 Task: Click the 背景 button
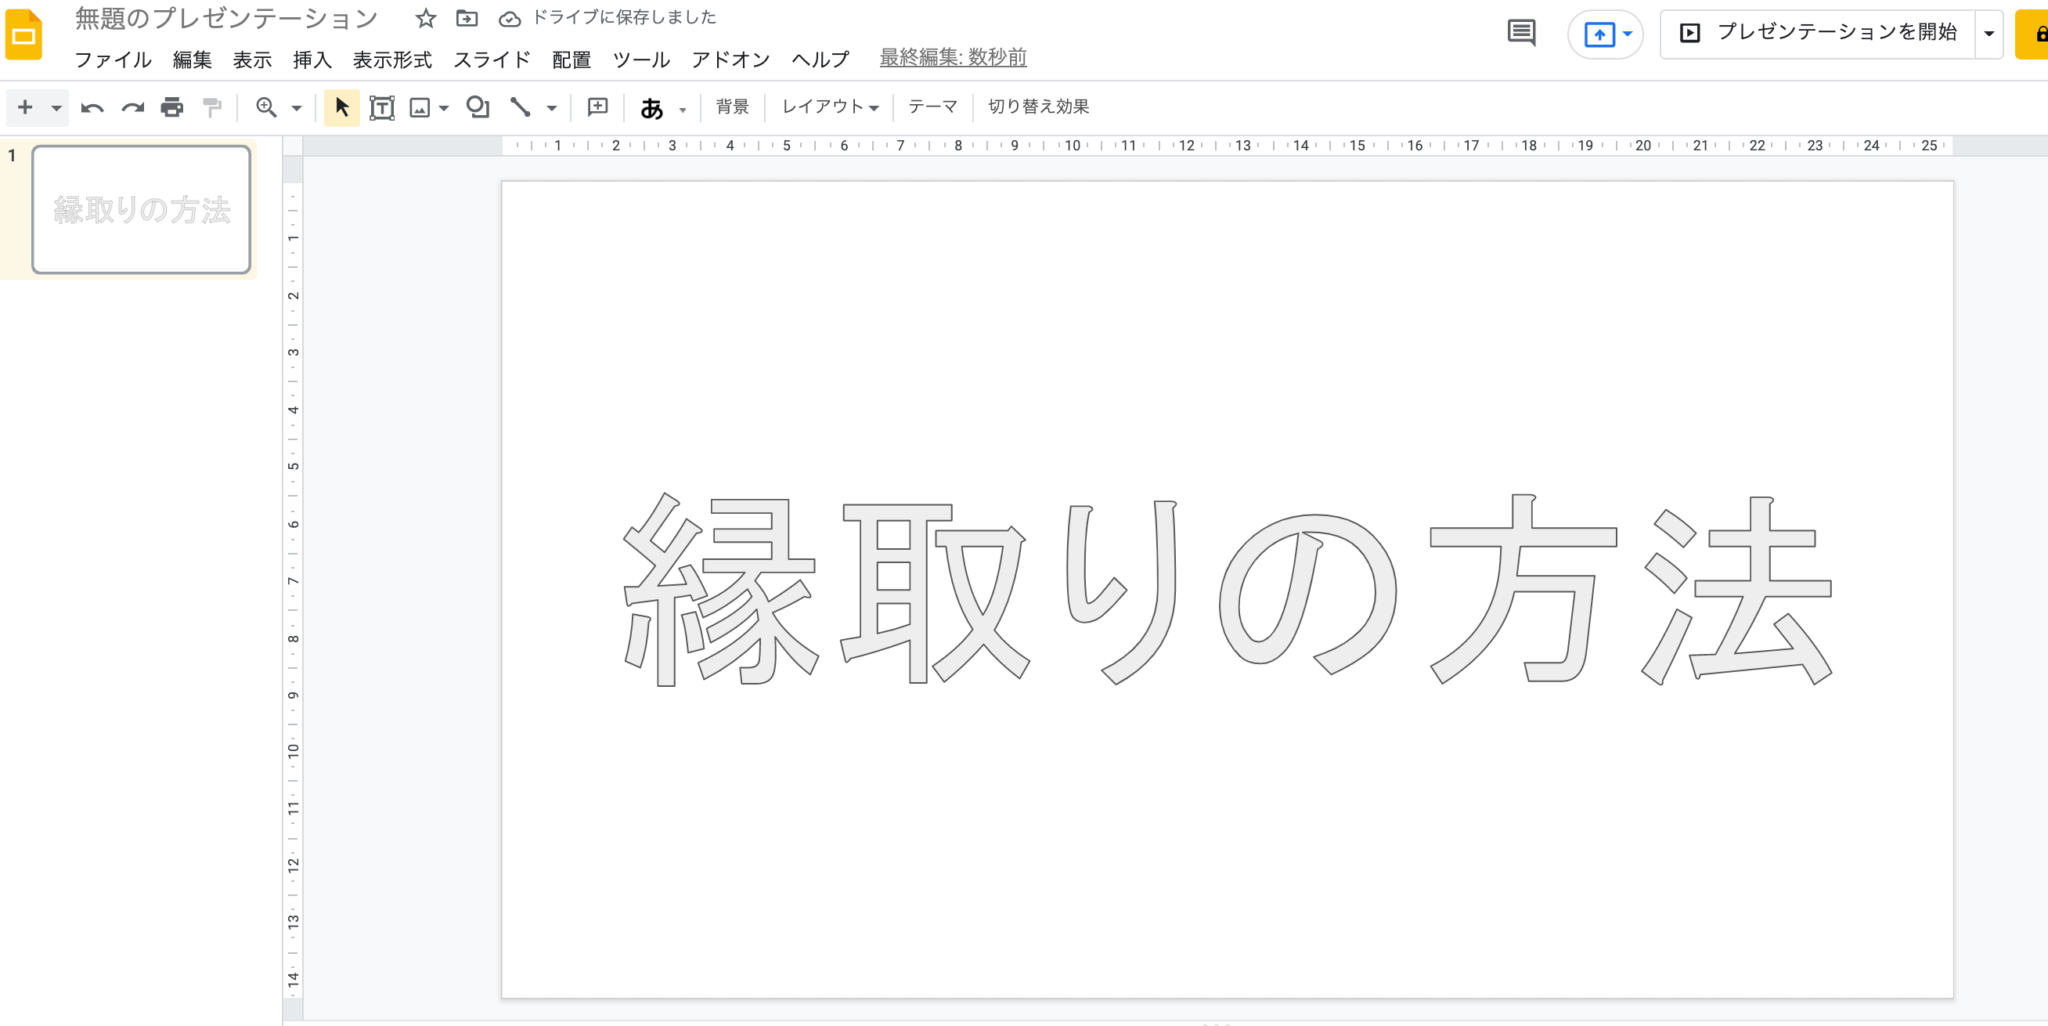(732, 107)
